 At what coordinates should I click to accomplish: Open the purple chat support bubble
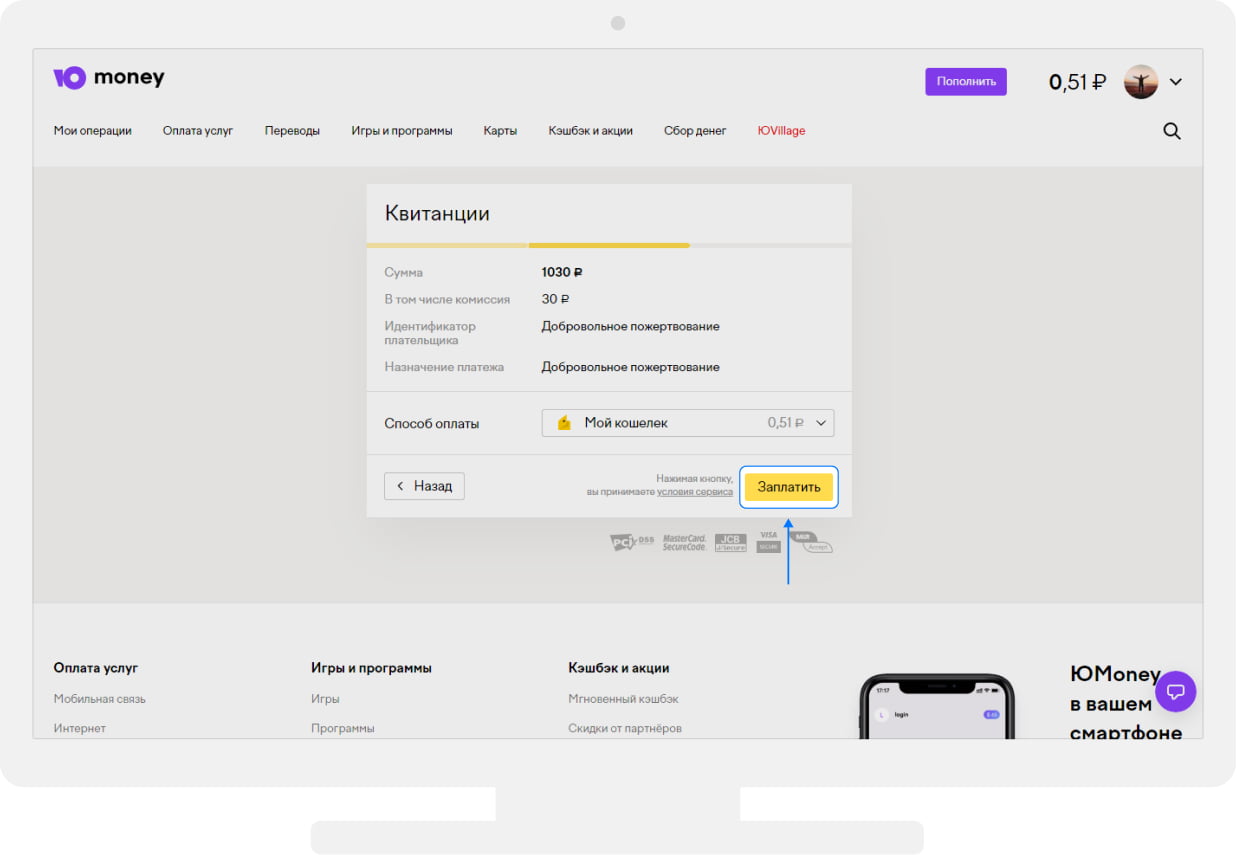1176,691
